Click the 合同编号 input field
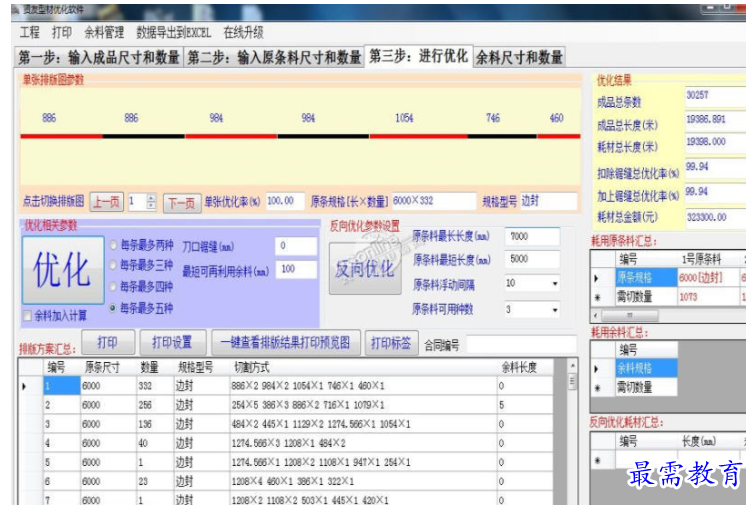Screen dimensions: 751x505 click(x=521, y=344)
